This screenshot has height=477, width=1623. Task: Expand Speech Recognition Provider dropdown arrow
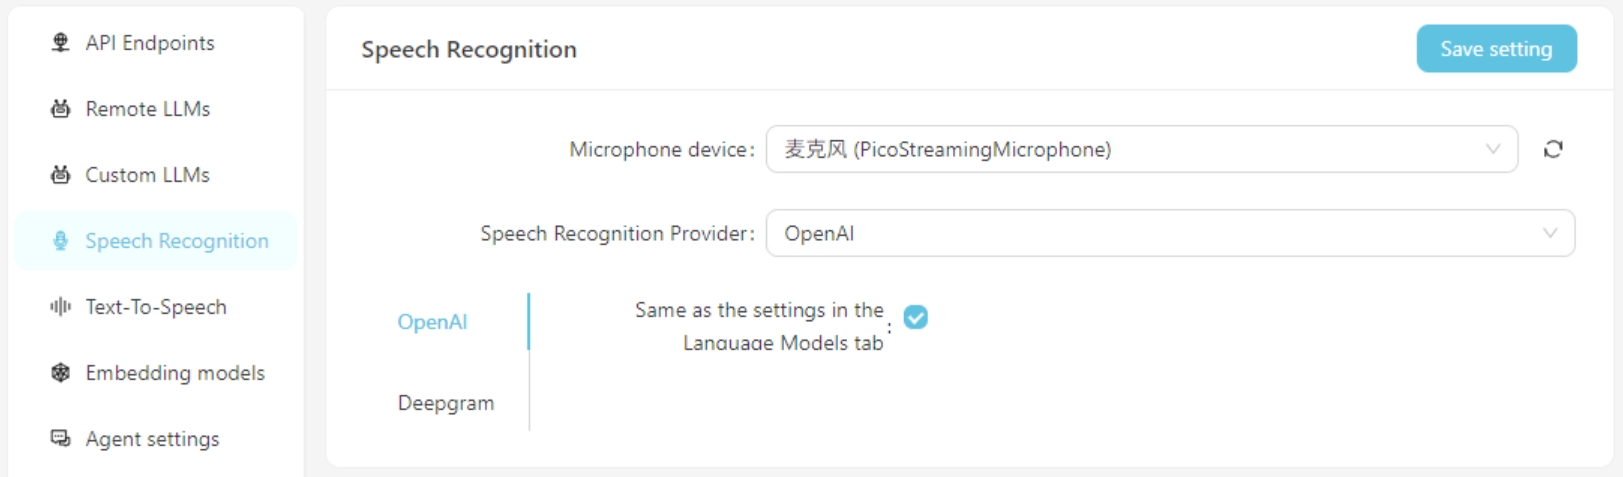pyautogui.click(x=1549, y=233)
